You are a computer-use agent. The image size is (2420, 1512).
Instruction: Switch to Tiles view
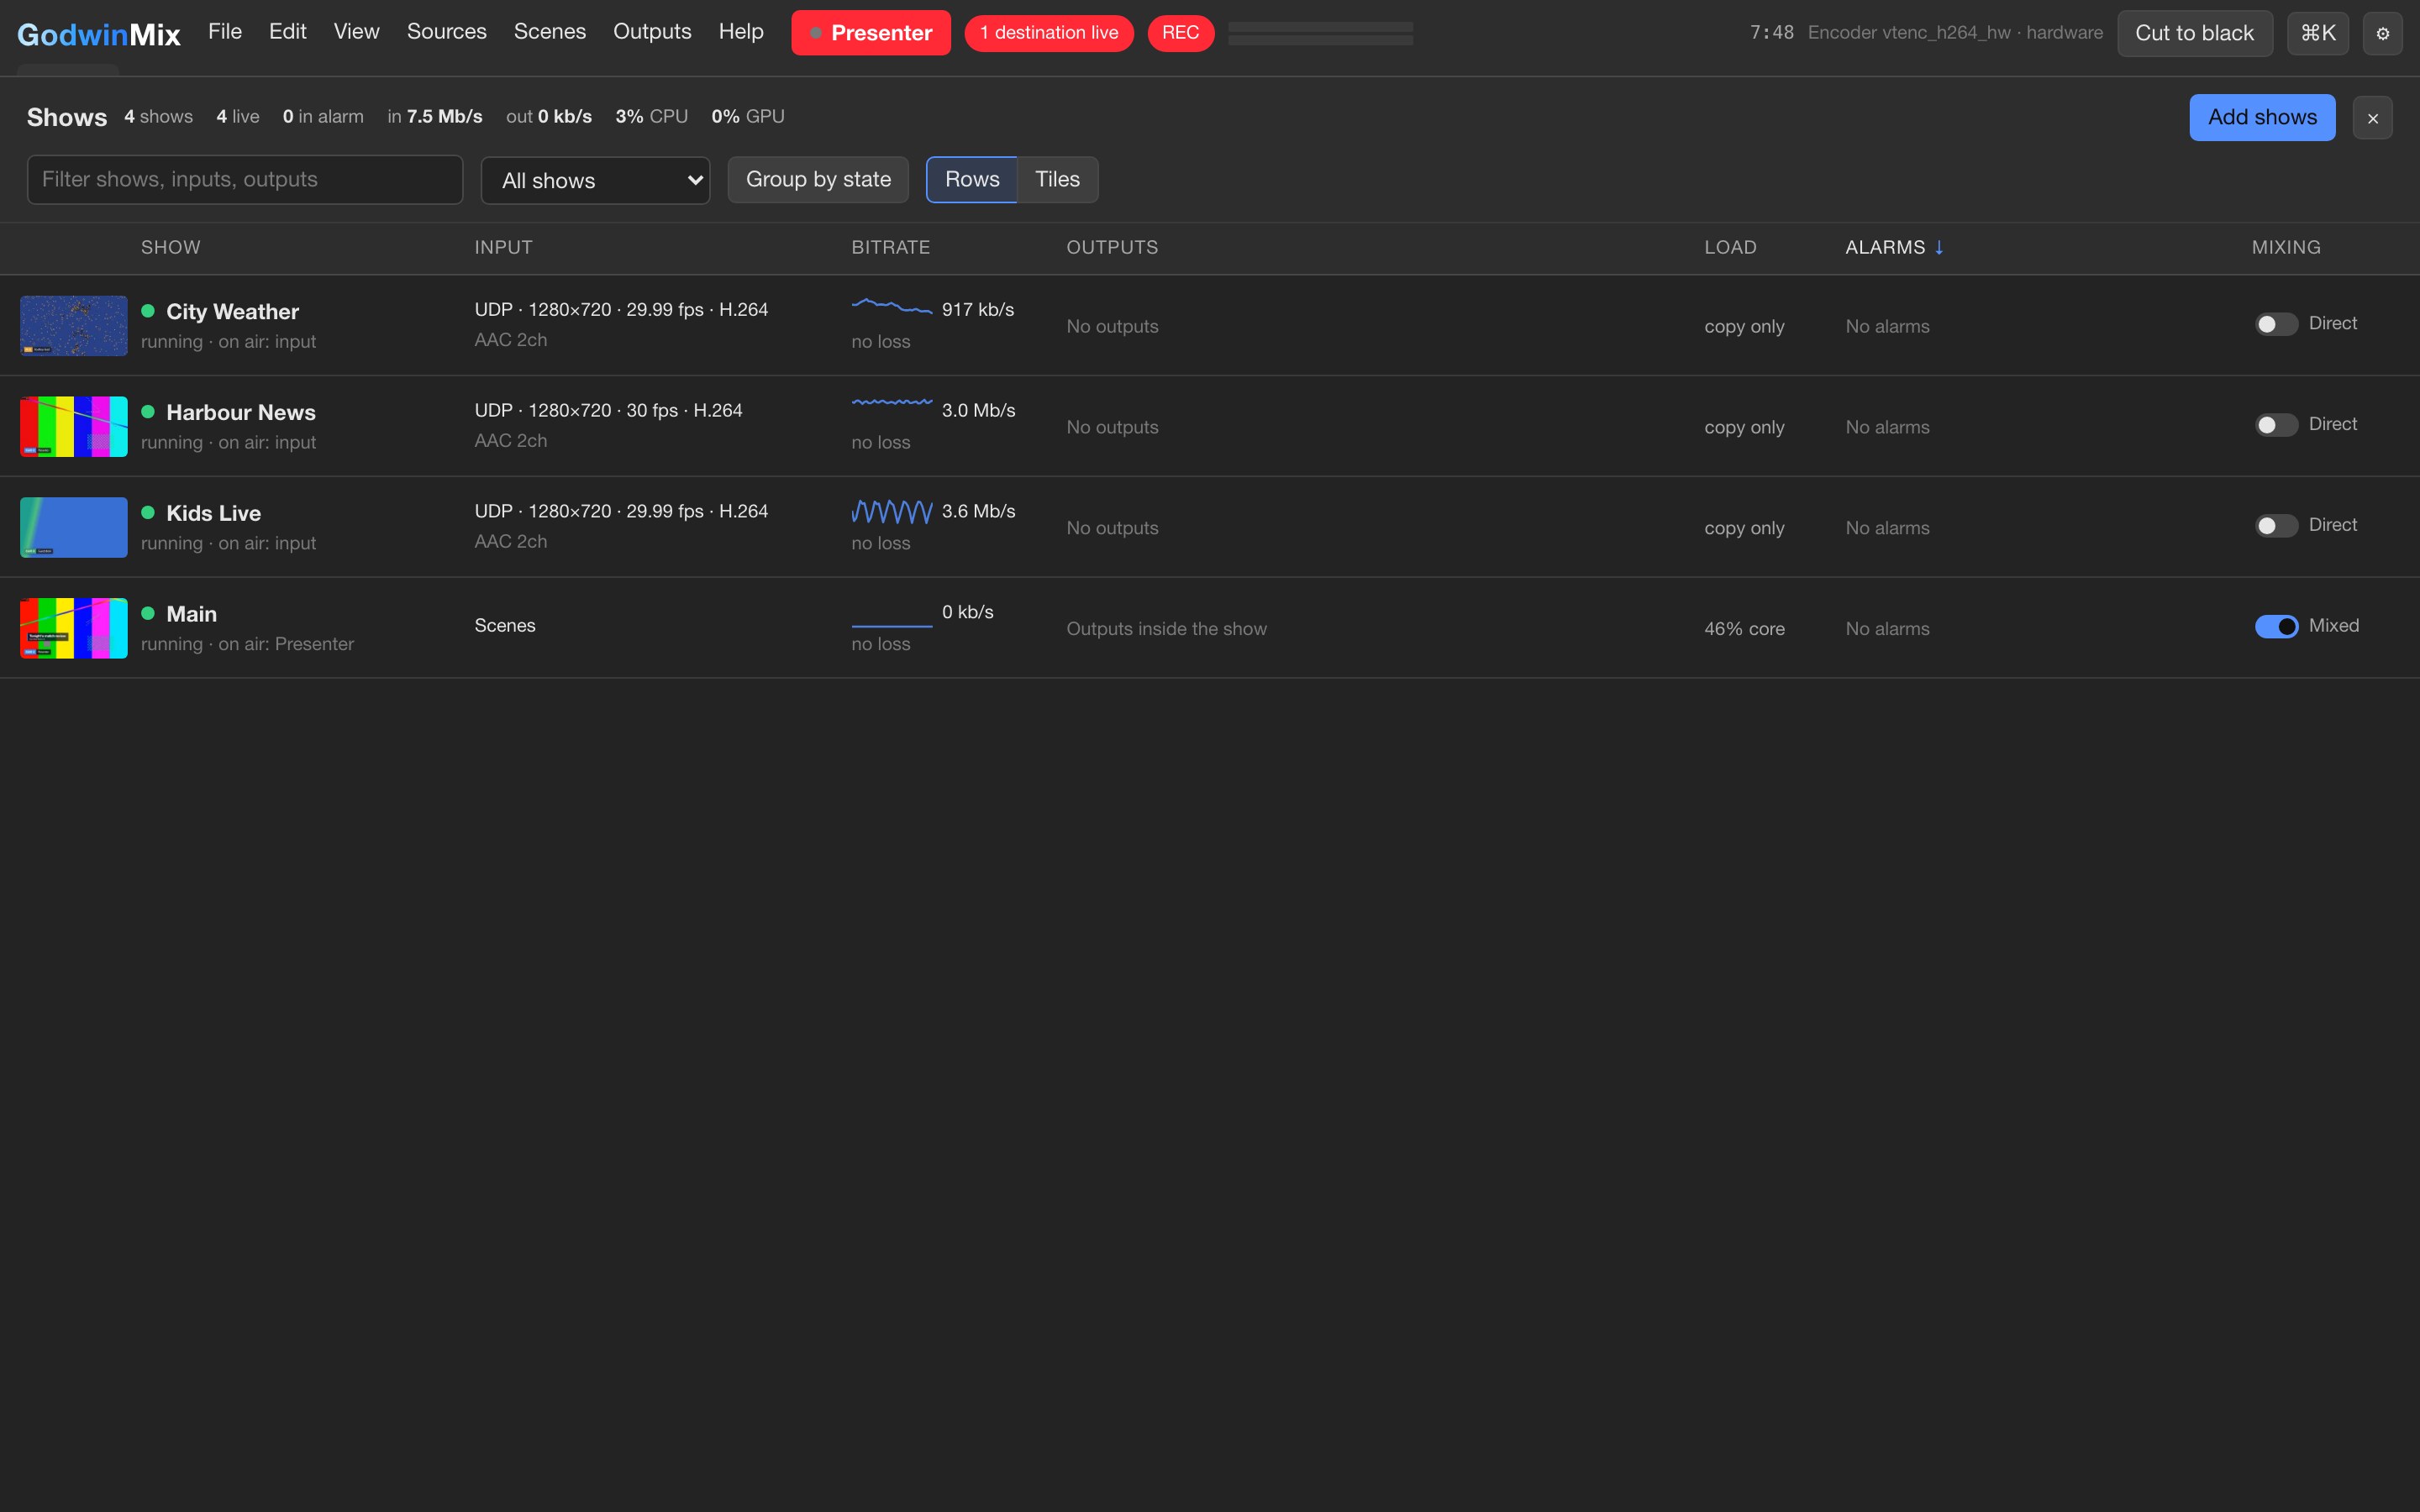tap(1057, 180)
